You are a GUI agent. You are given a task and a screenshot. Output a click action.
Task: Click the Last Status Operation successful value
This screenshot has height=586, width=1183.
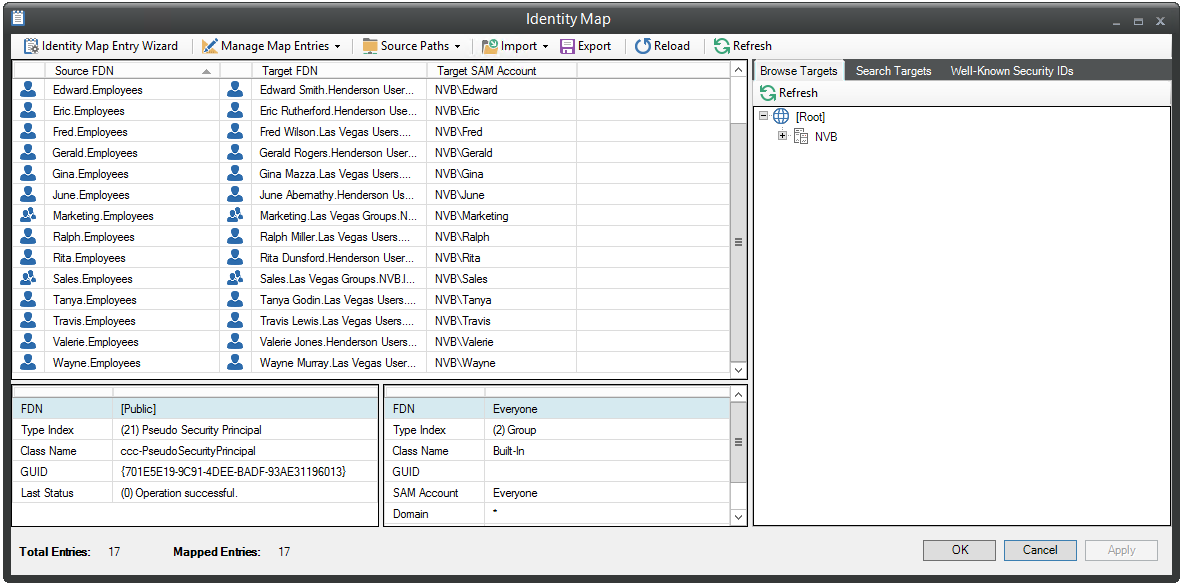coord(179,493)
